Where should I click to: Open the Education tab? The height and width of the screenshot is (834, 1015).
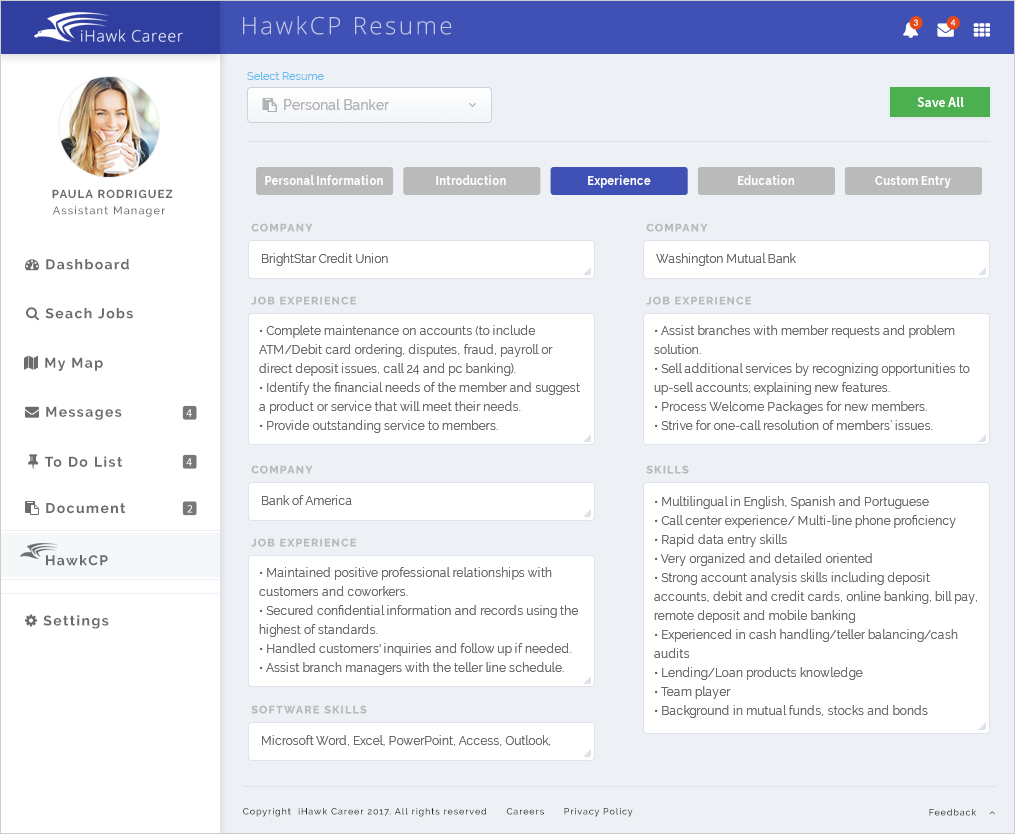(x=766, y=181)
